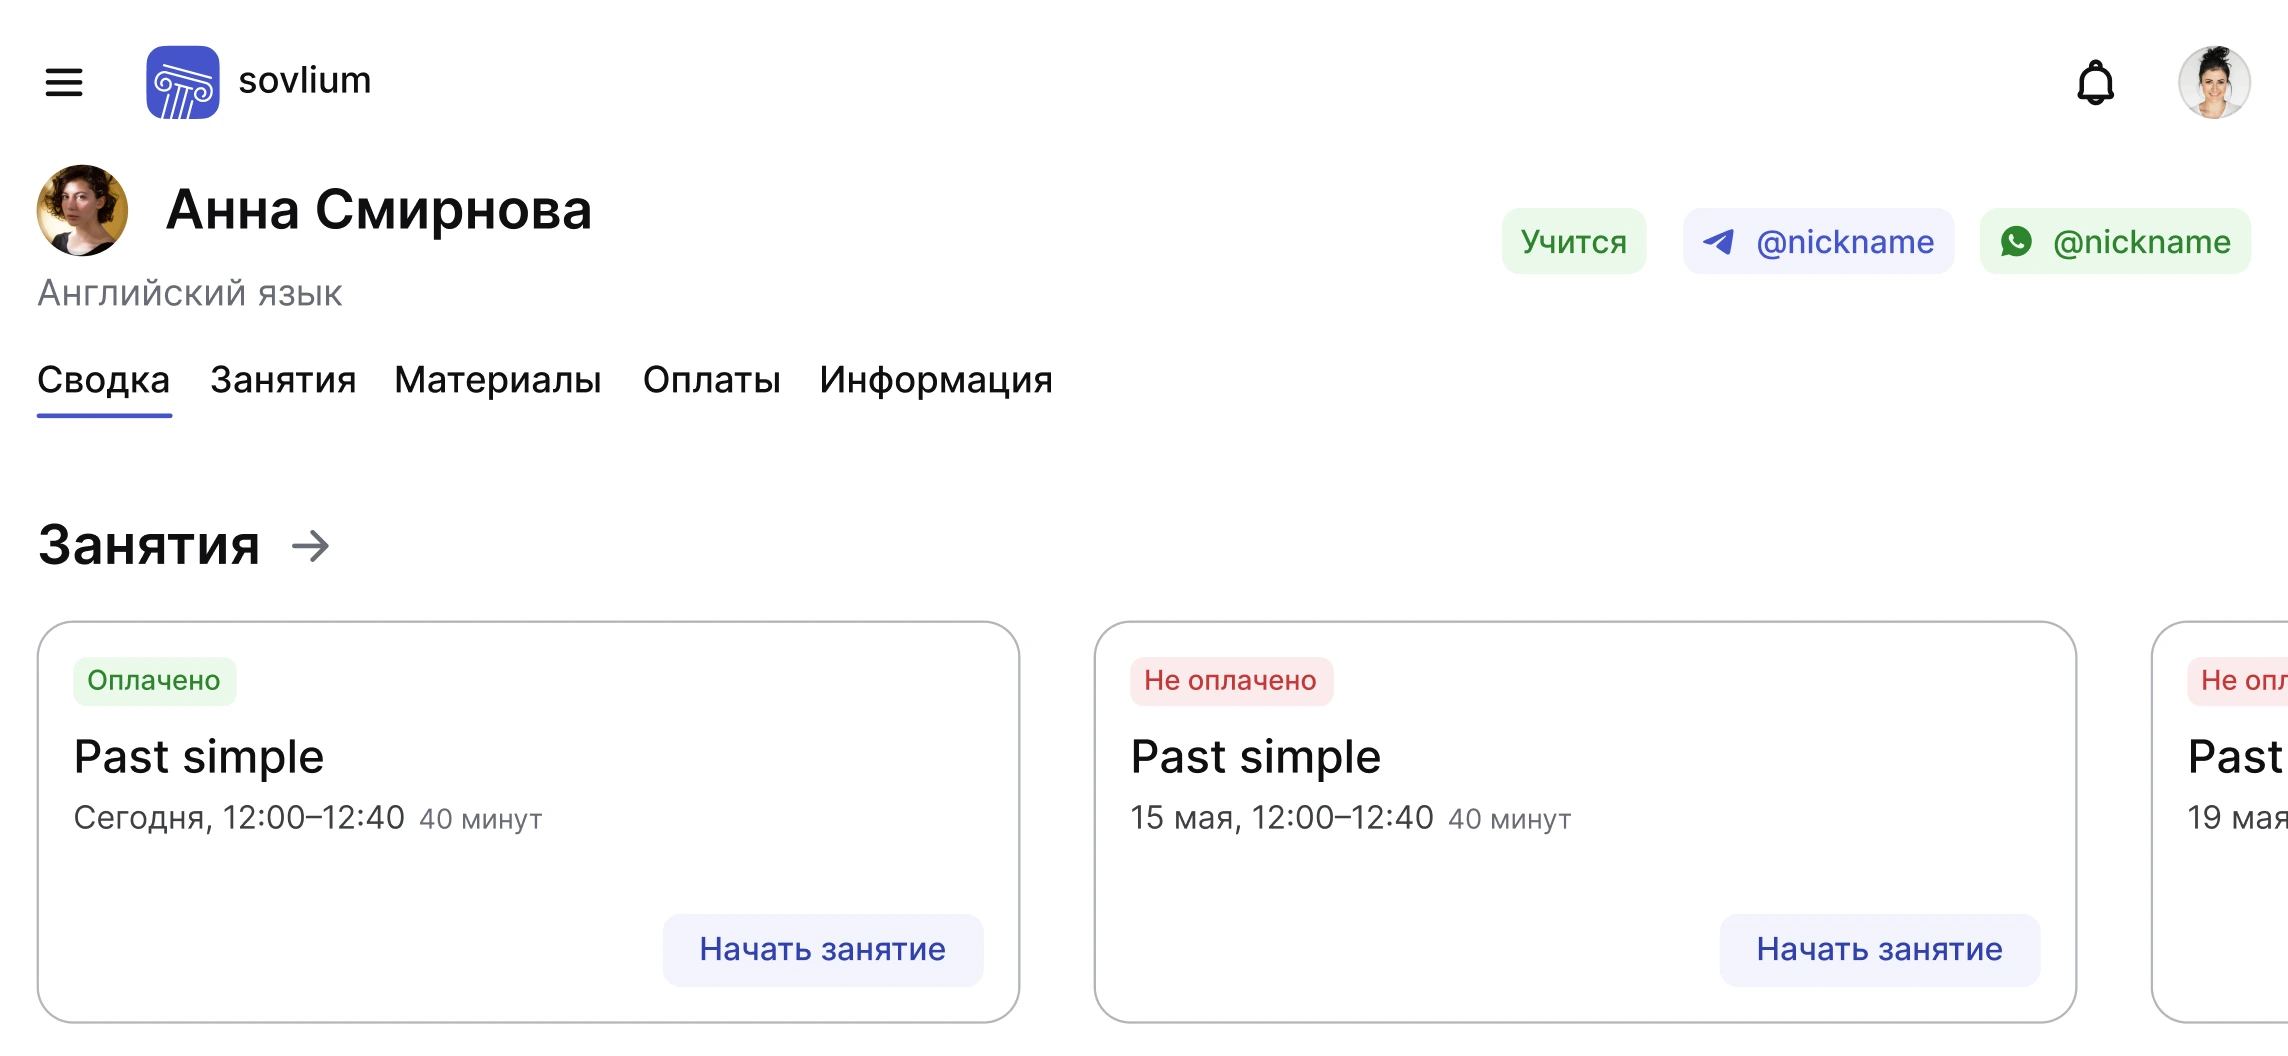Switch to the Занятия tab
Image resolution: width=2288 pixels, height=1056 pixels.
pos(282,380)
